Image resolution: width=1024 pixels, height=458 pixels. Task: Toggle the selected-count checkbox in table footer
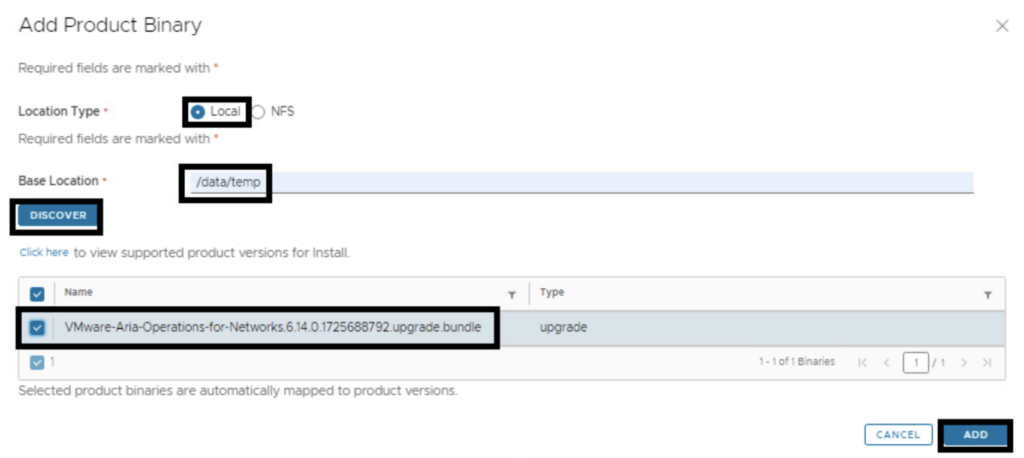[x=37, y=362]
